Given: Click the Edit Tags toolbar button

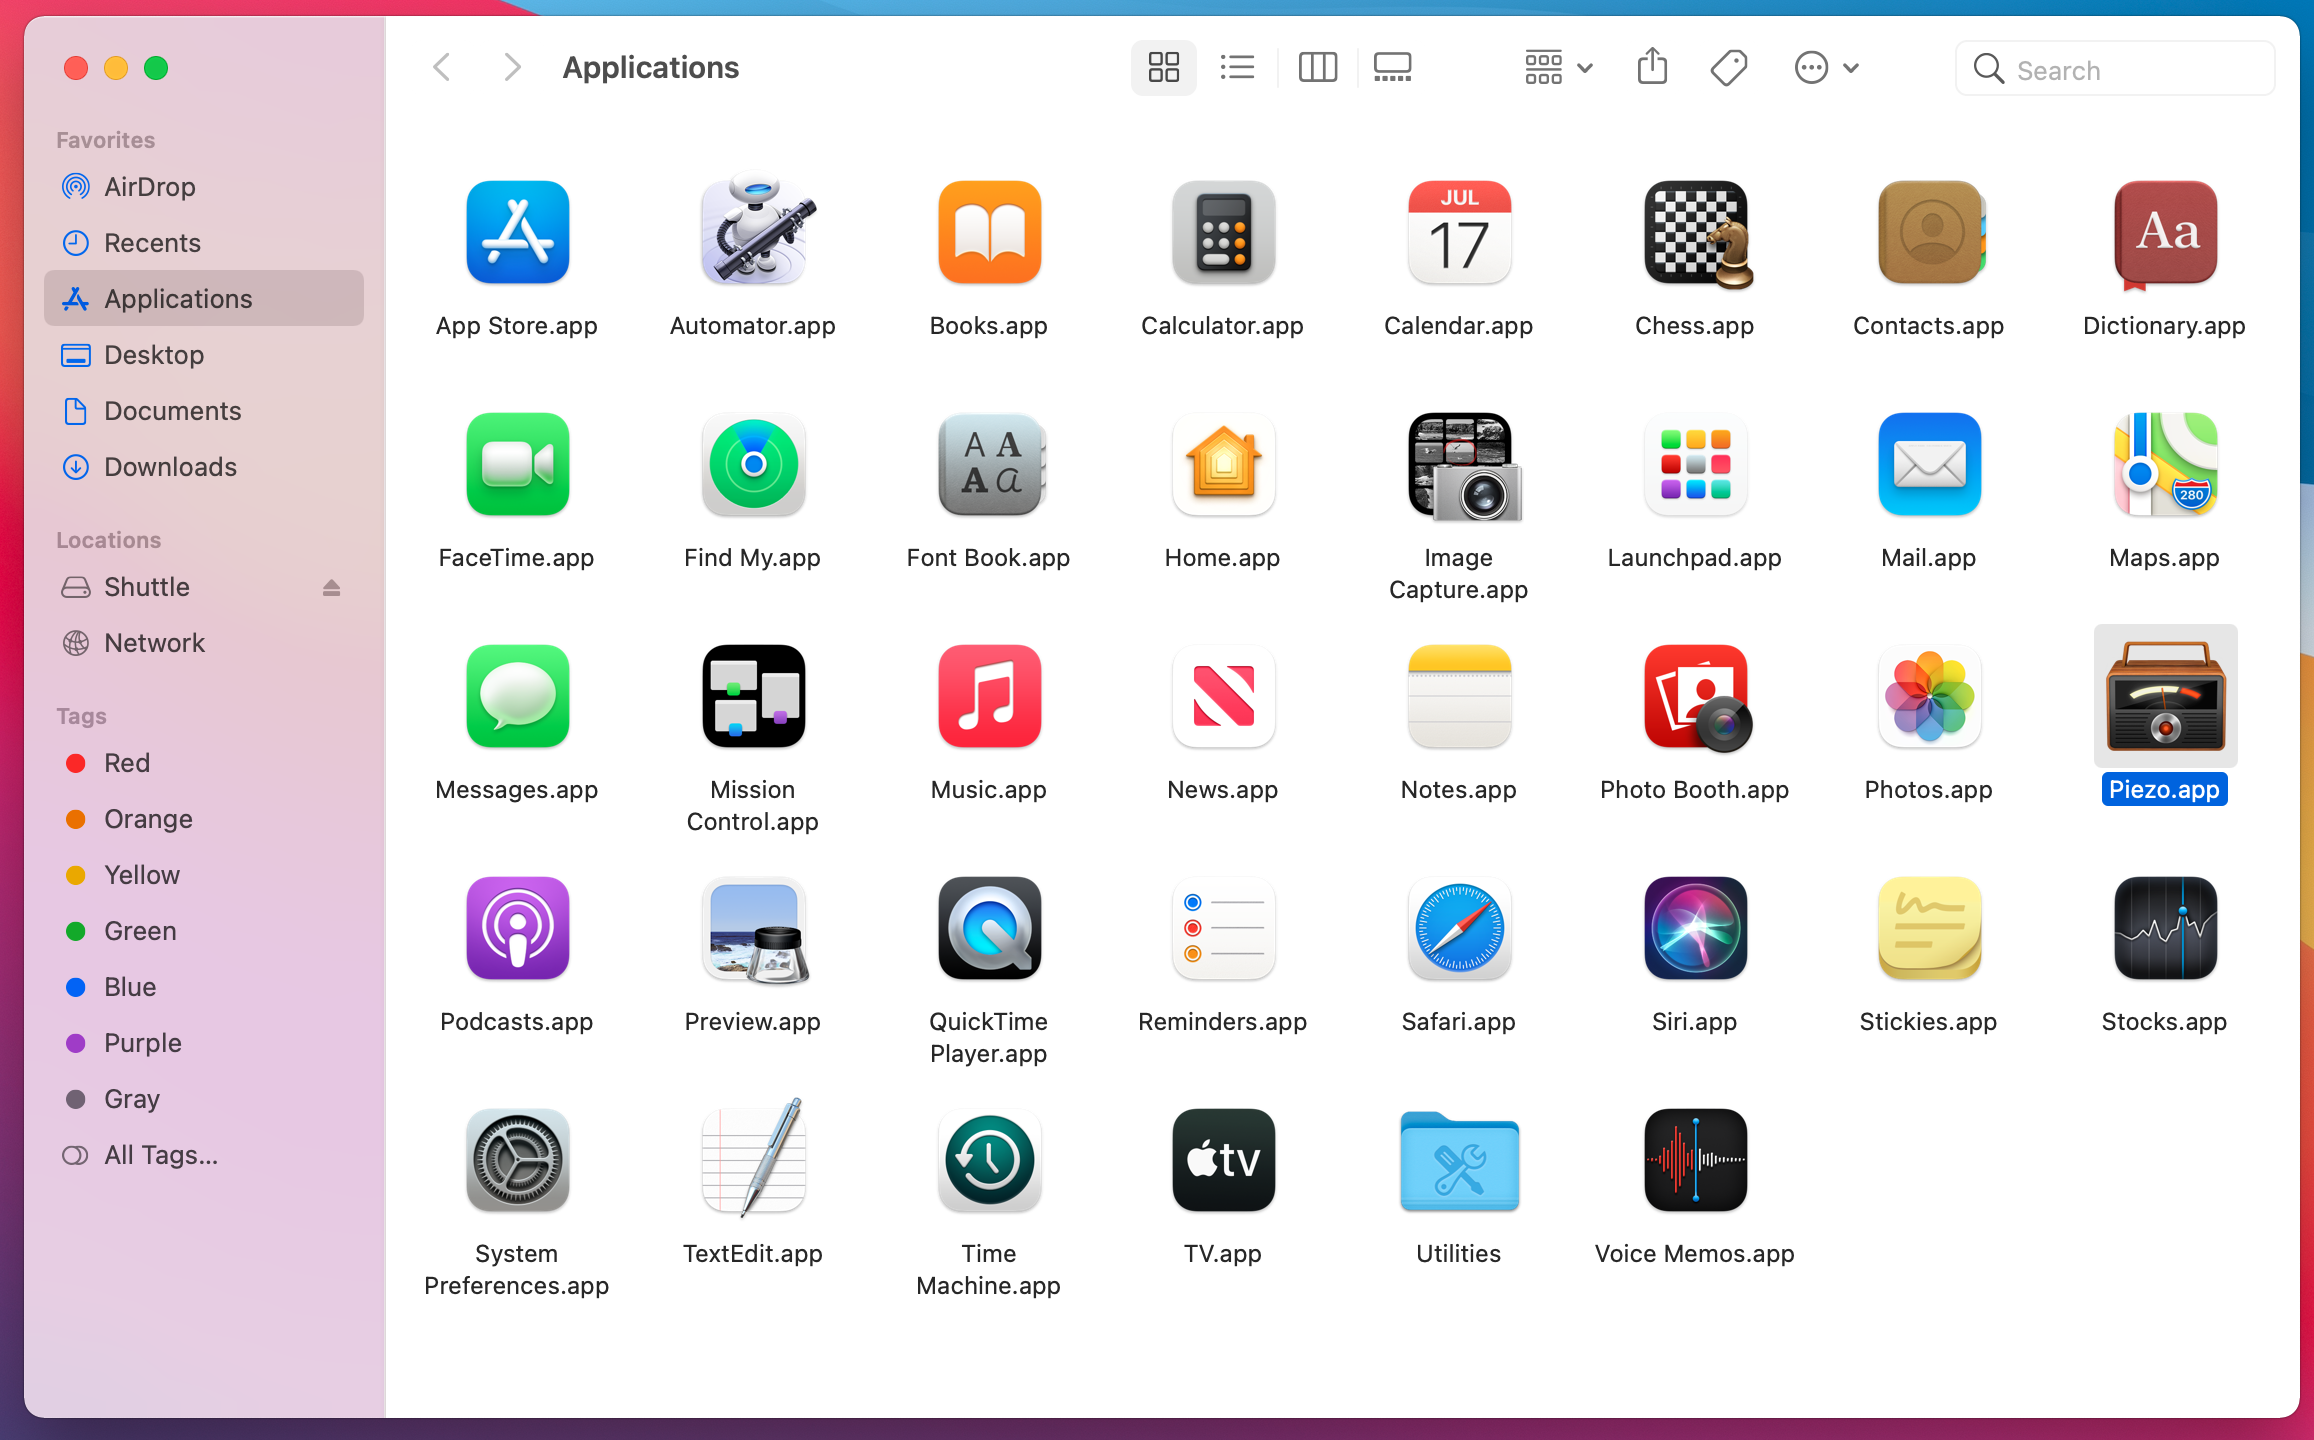Looking at the screenshot, I should 1728,68.
